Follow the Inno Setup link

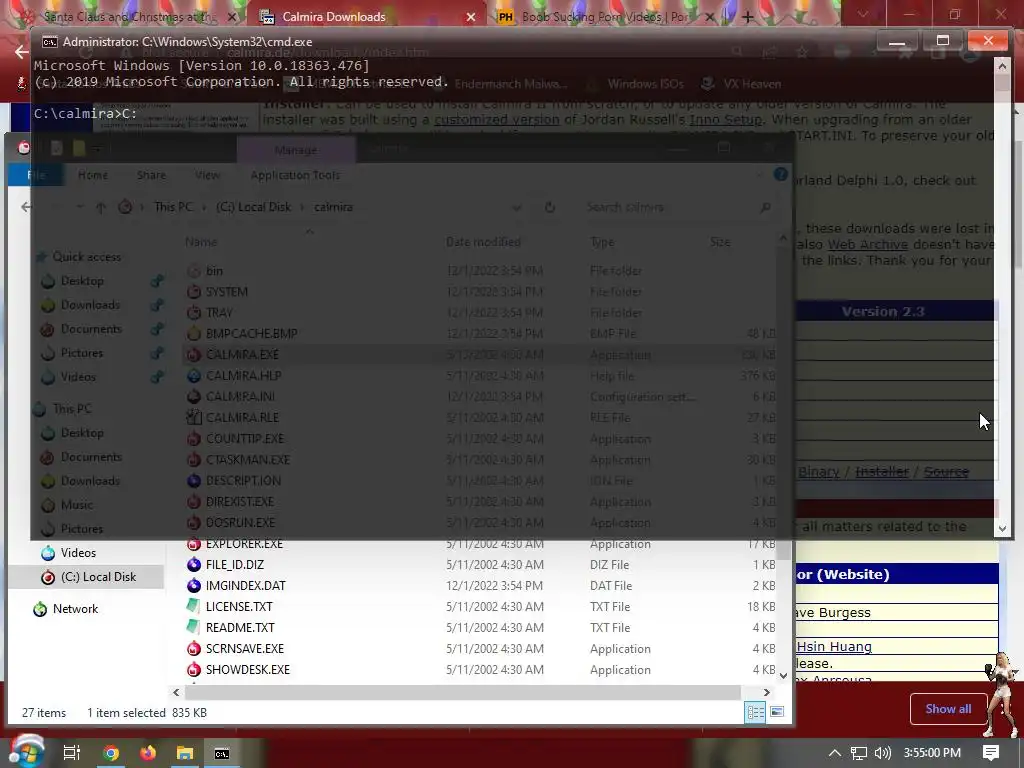pyautogui.click(x=726, y=120)
